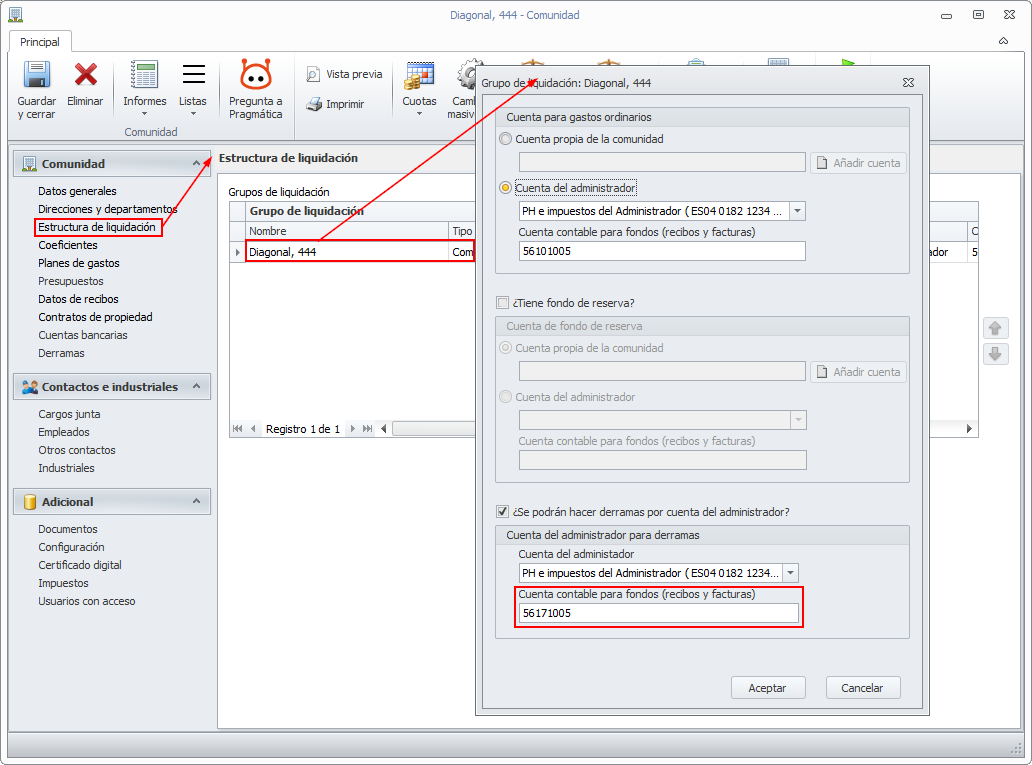
Task: Select the Cuenta propia de la comunidad radio for gastos ordinarios
Action: pos(505,139)
